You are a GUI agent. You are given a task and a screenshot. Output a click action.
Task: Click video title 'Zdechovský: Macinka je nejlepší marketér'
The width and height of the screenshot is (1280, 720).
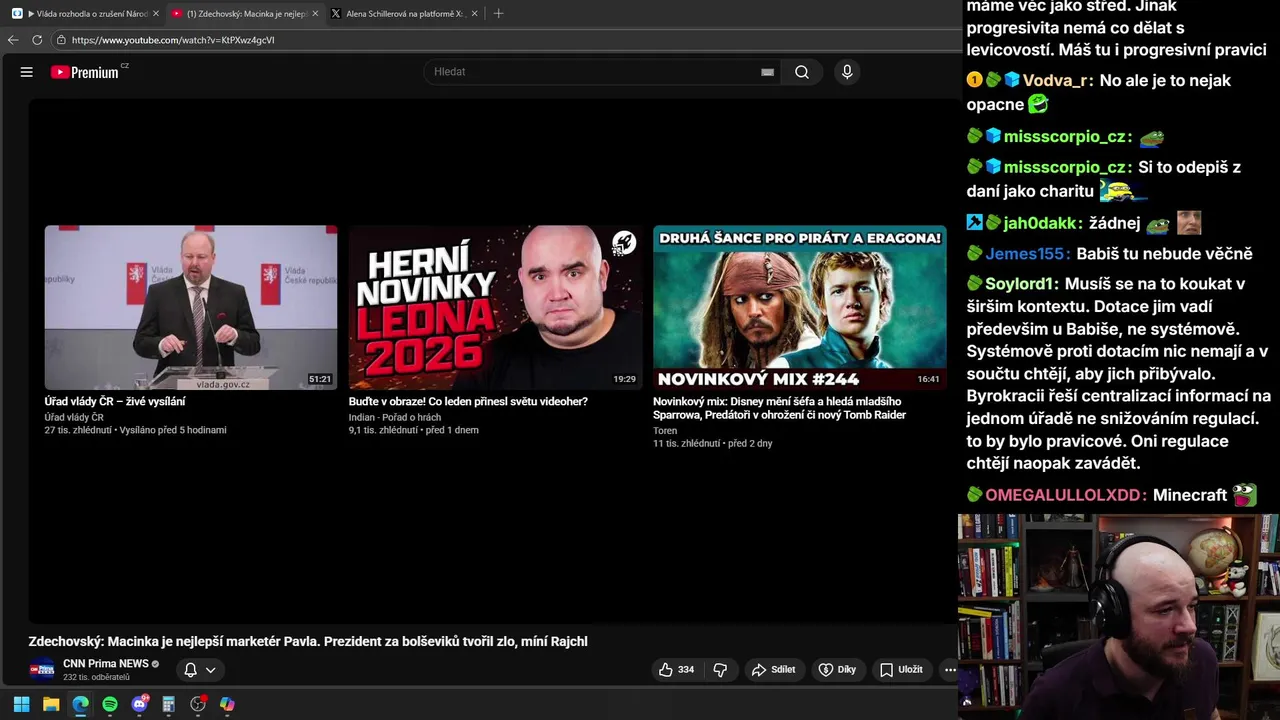pos(308,642)
